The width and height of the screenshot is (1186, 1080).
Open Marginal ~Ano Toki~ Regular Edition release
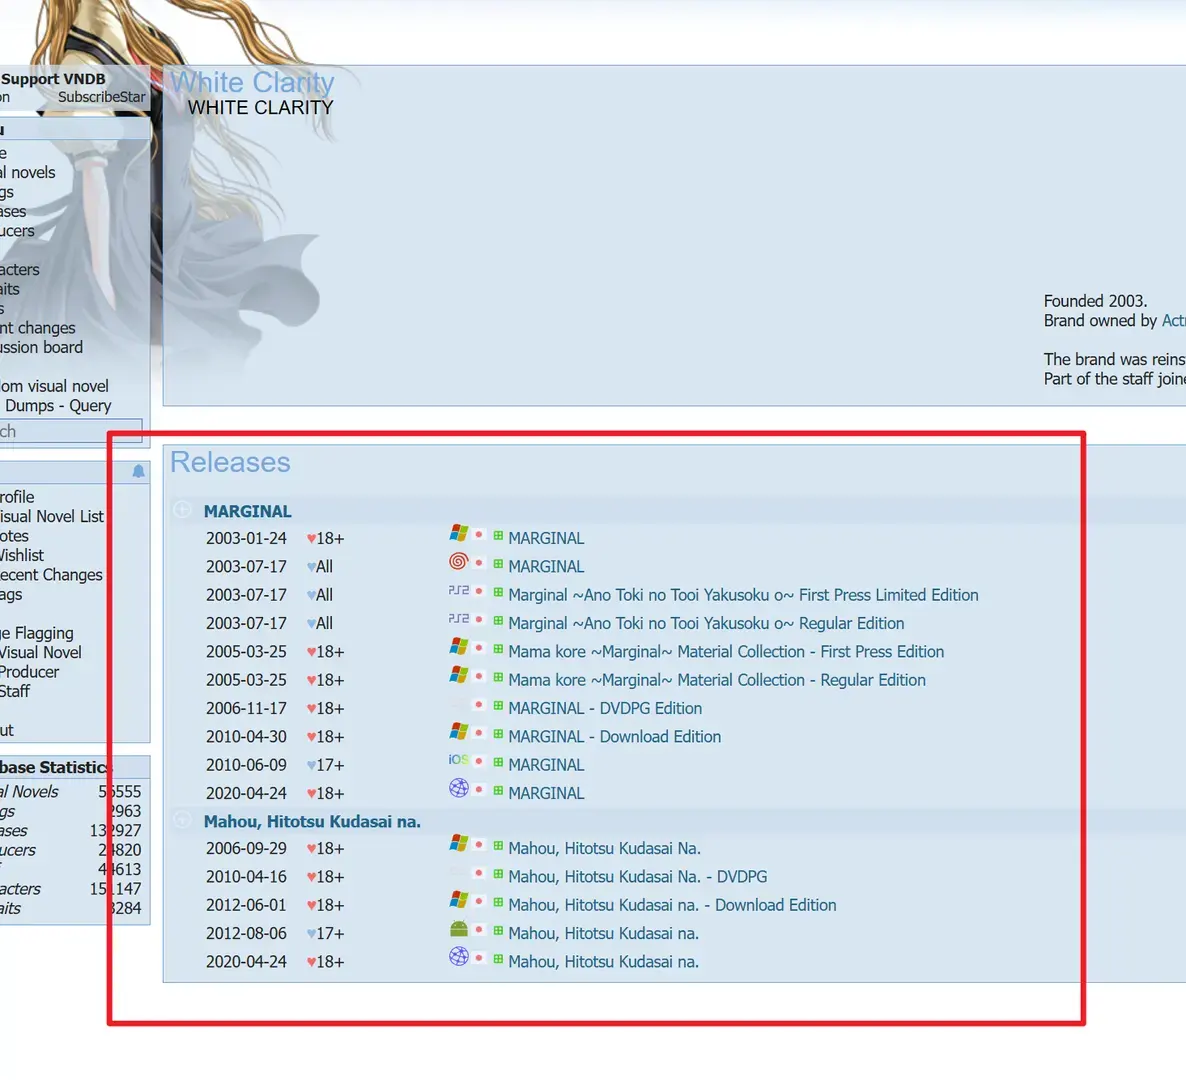pyautogui.click(x=706, y=623)
